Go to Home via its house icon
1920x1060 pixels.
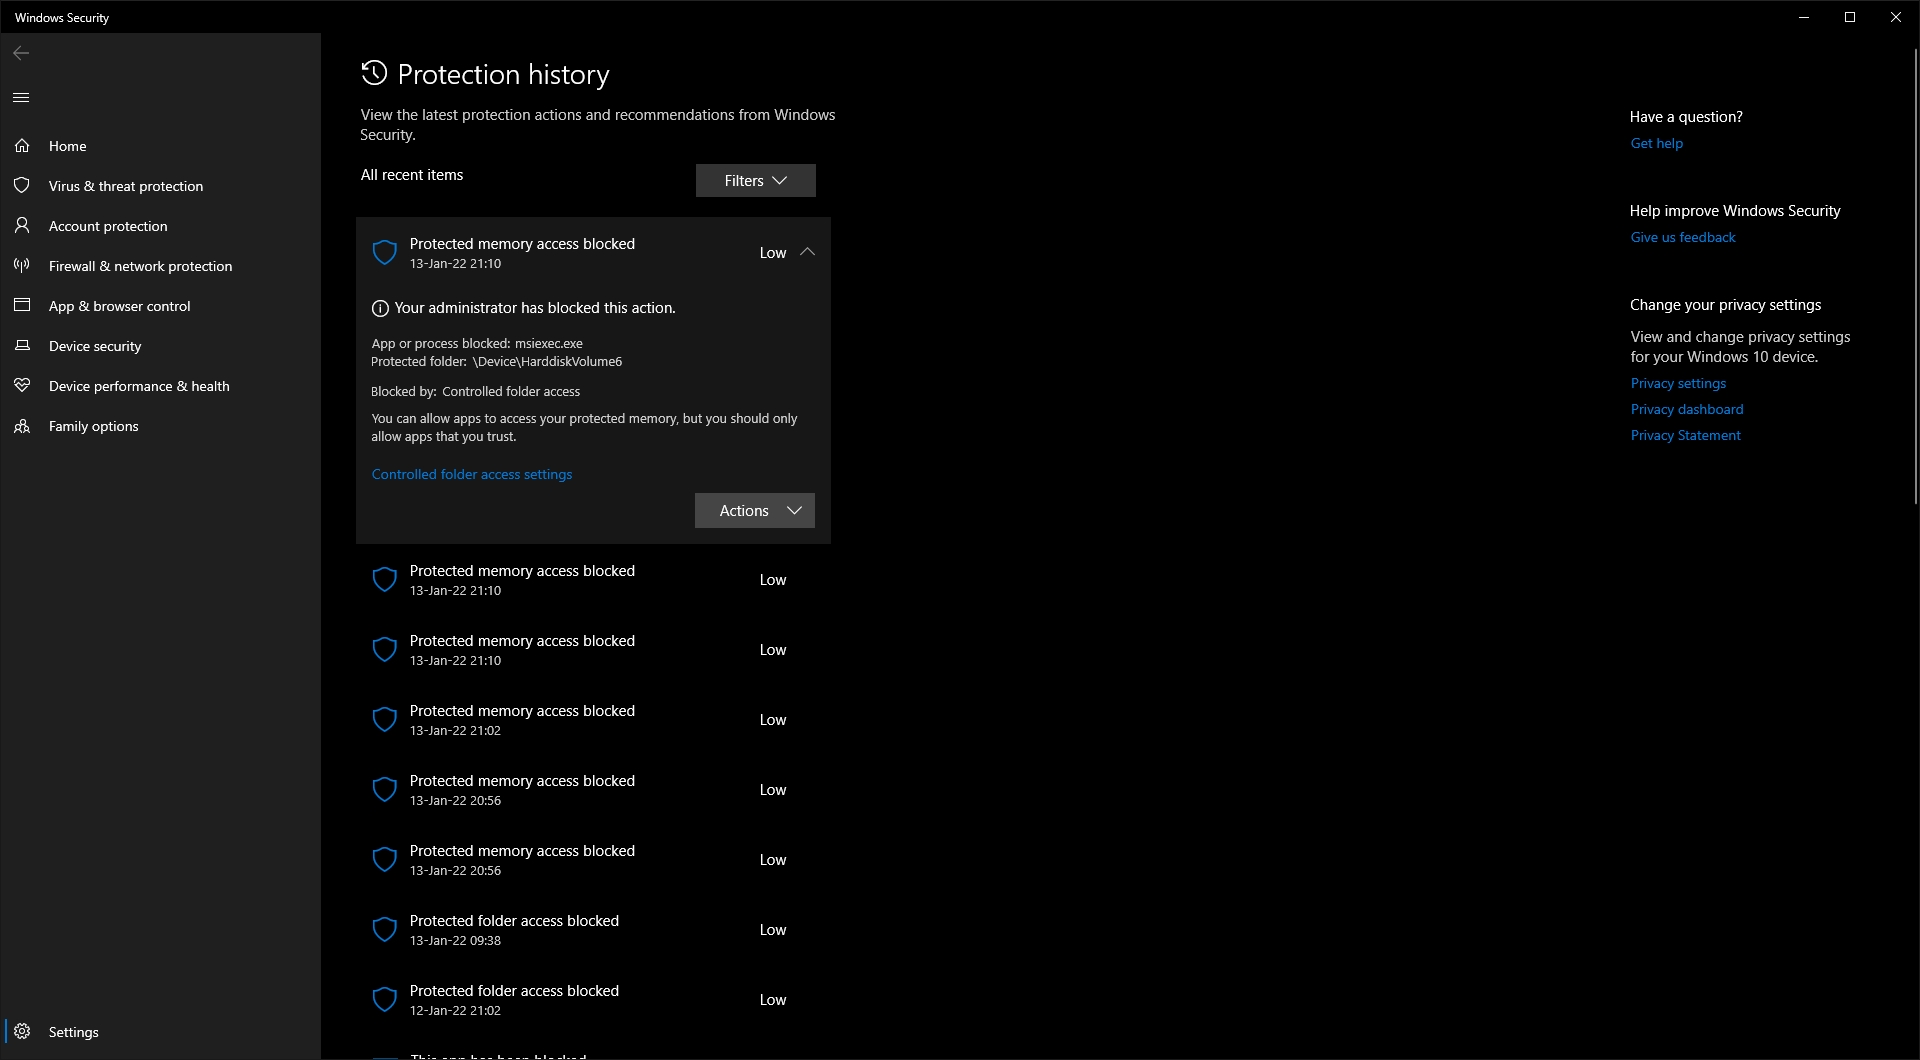[x=22, y=146]
